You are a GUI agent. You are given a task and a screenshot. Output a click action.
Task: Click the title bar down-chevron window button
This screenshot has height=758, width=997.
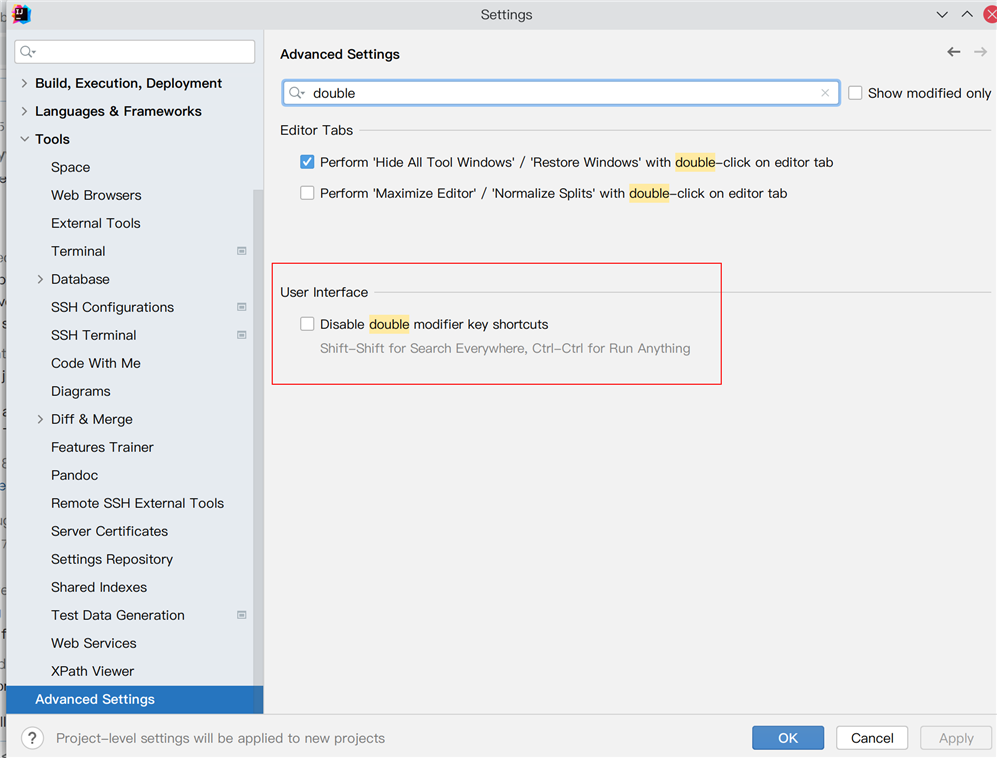(x=942, y=15)
